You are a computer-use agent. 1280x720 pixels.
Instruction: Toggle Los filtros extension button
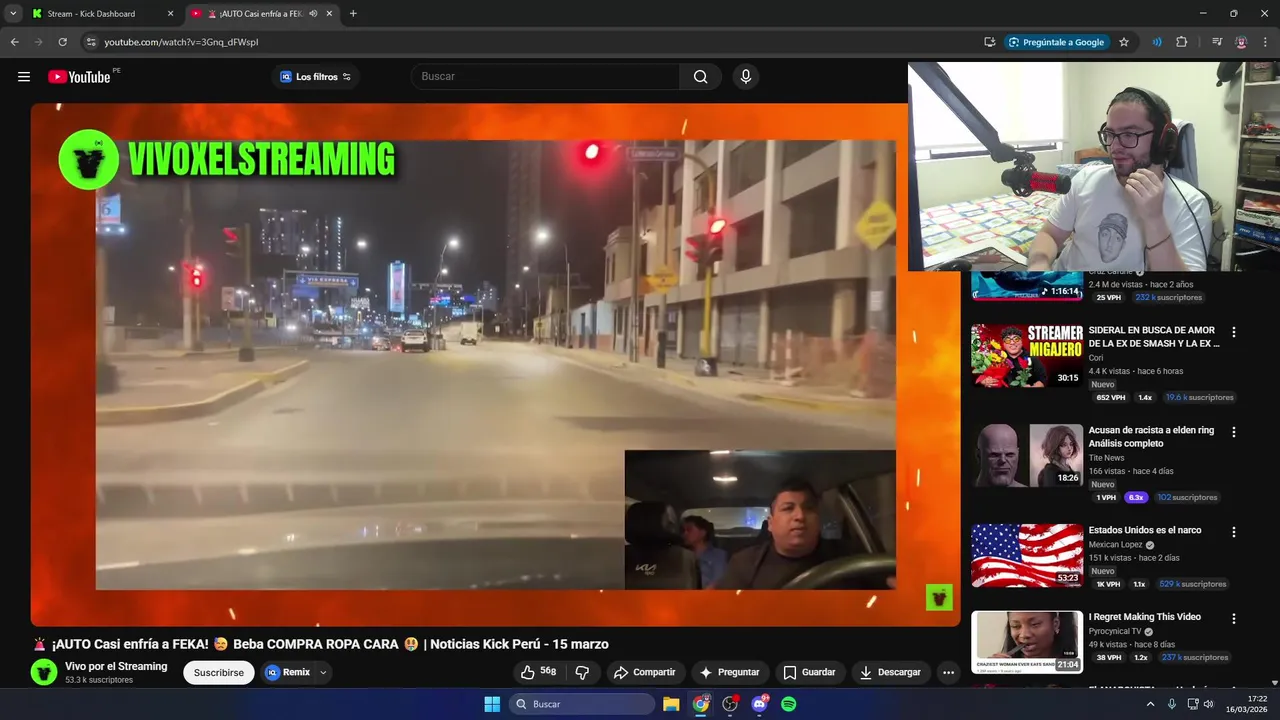316,77
